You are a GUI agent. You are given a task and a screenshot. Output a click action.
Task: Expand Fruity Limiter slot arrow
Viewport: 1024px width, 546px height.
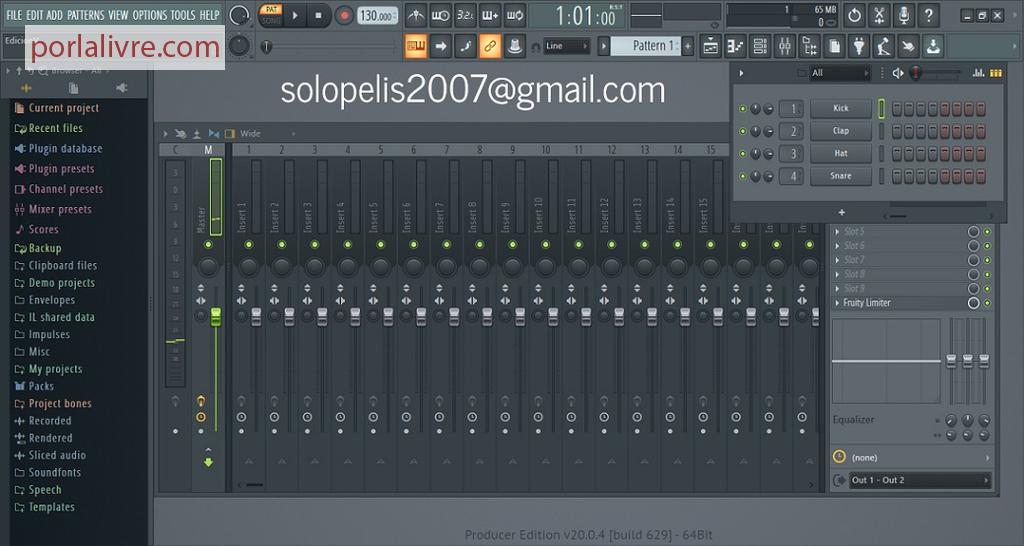tap(837, 303)
